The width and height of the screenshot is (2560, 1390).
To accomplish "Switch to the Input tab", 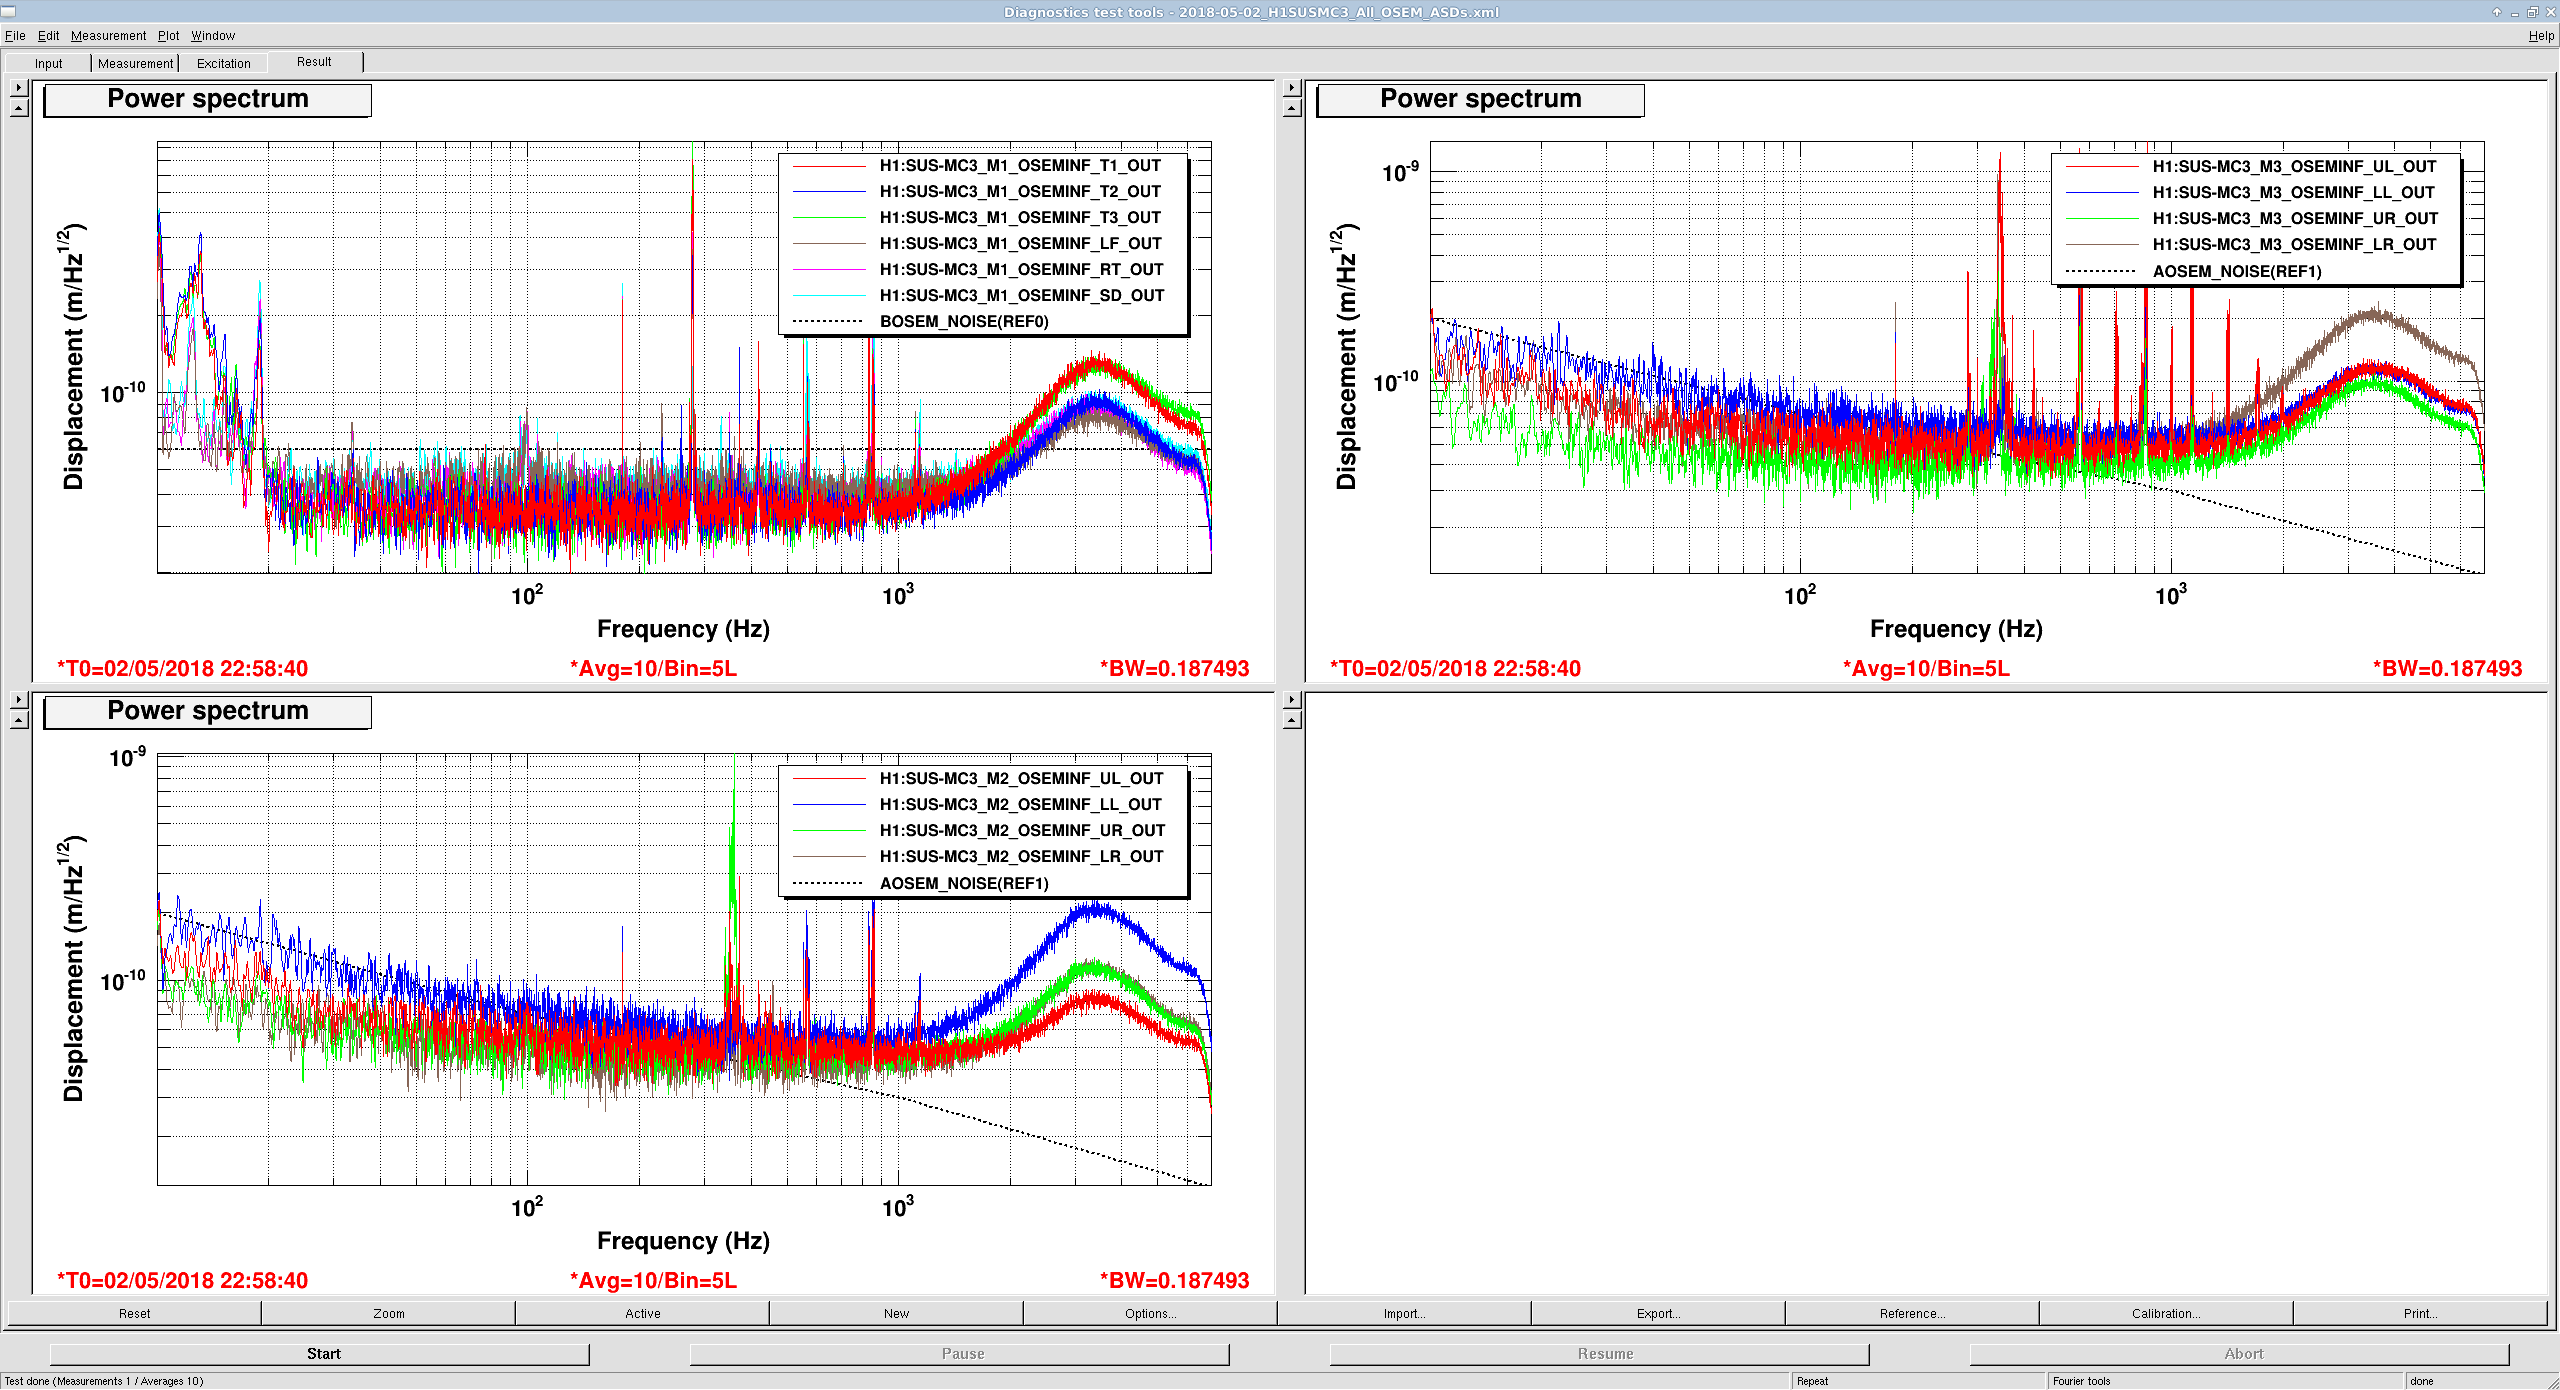I will tap(48, 63).
